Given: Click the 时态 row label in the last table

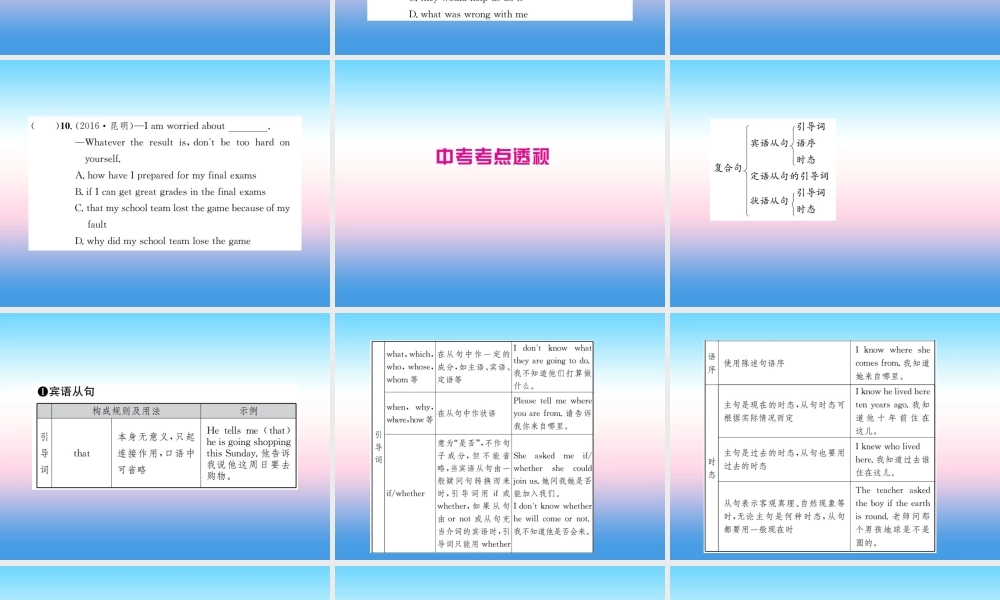Looking at the screenshot, I should coord(712,467).
